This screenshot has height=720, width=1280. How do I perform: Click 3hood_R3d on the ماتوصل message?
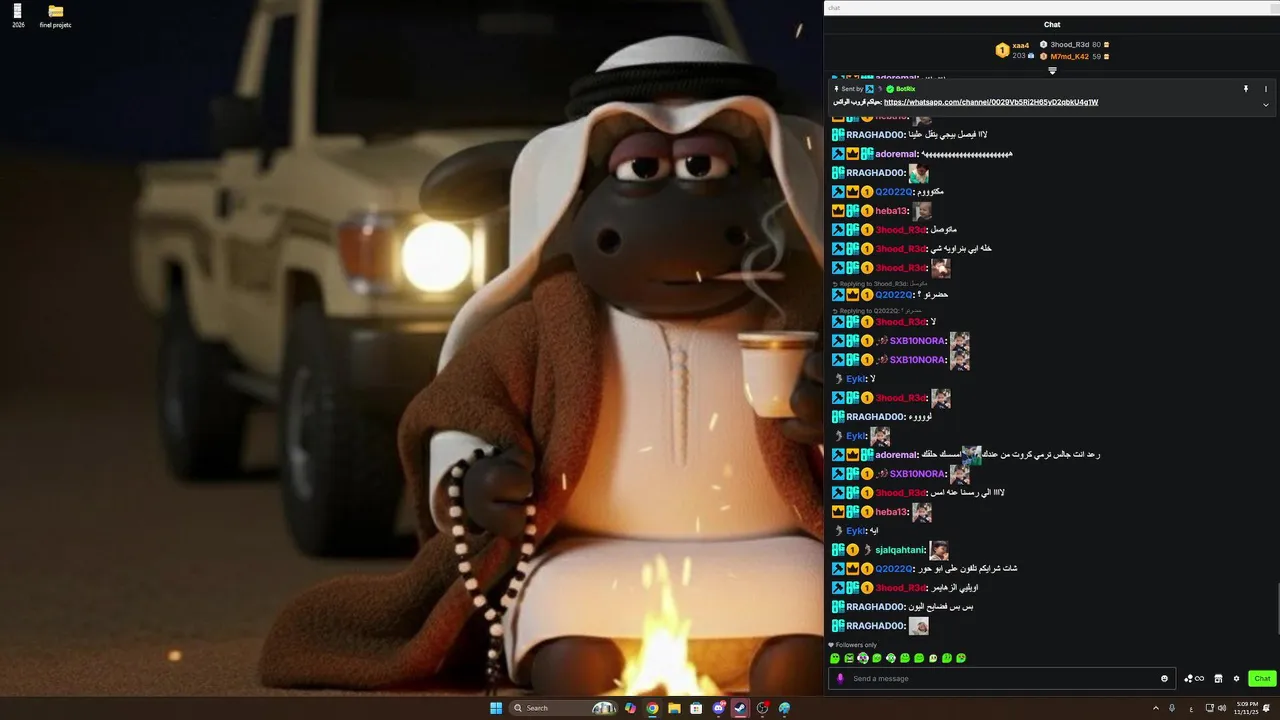[901, 230]
